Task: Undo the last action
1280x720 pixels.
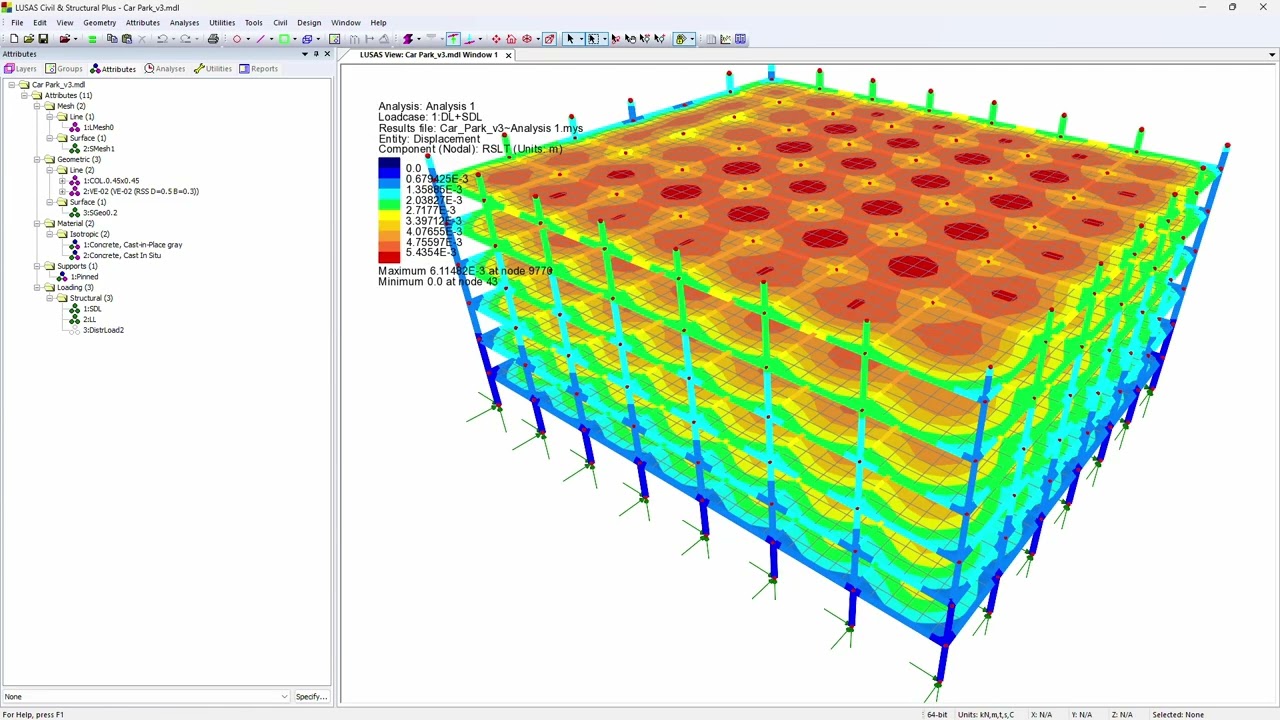Action: [162, 39]
